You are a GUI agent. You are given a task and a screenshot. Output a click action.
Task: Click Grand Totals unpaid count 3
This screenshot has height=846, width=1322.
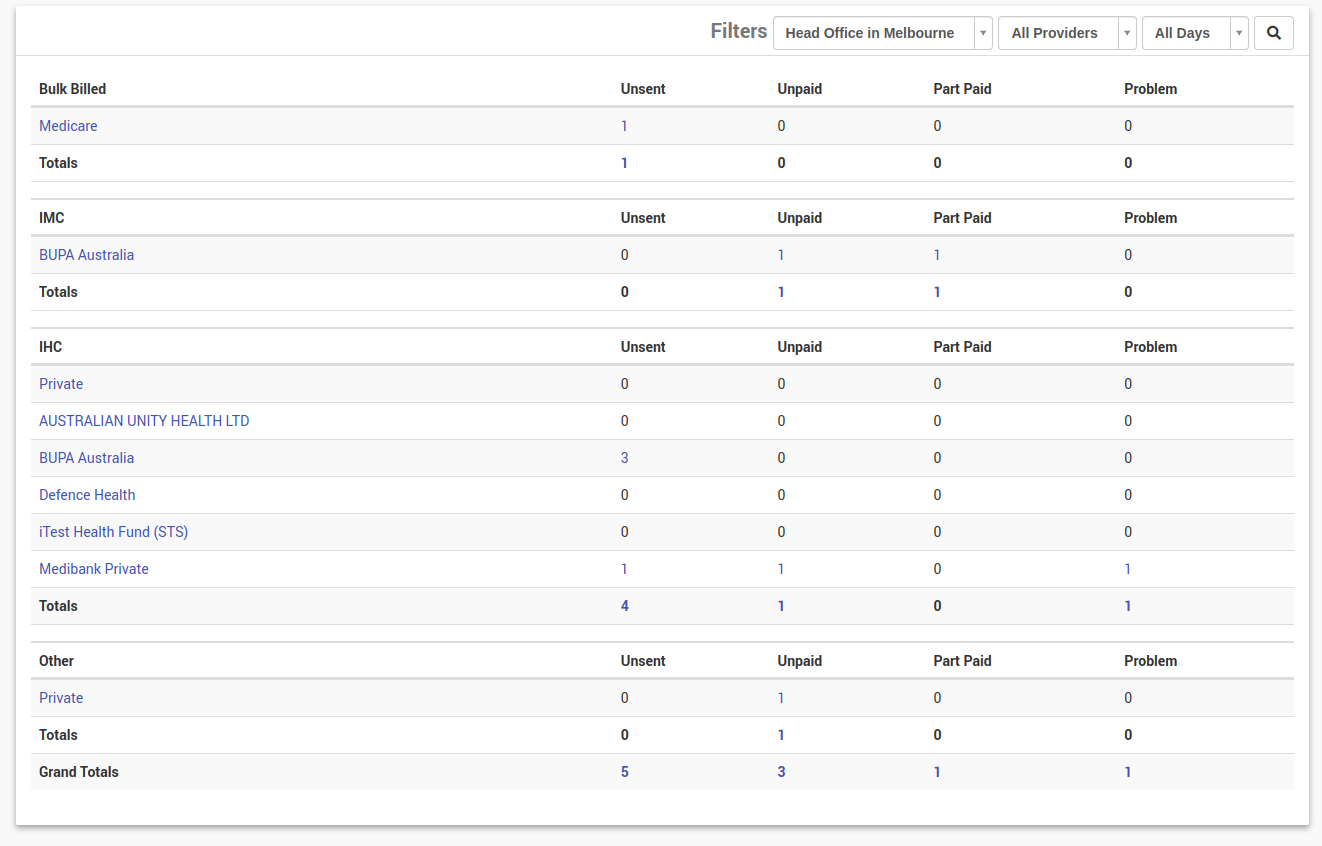781,772
